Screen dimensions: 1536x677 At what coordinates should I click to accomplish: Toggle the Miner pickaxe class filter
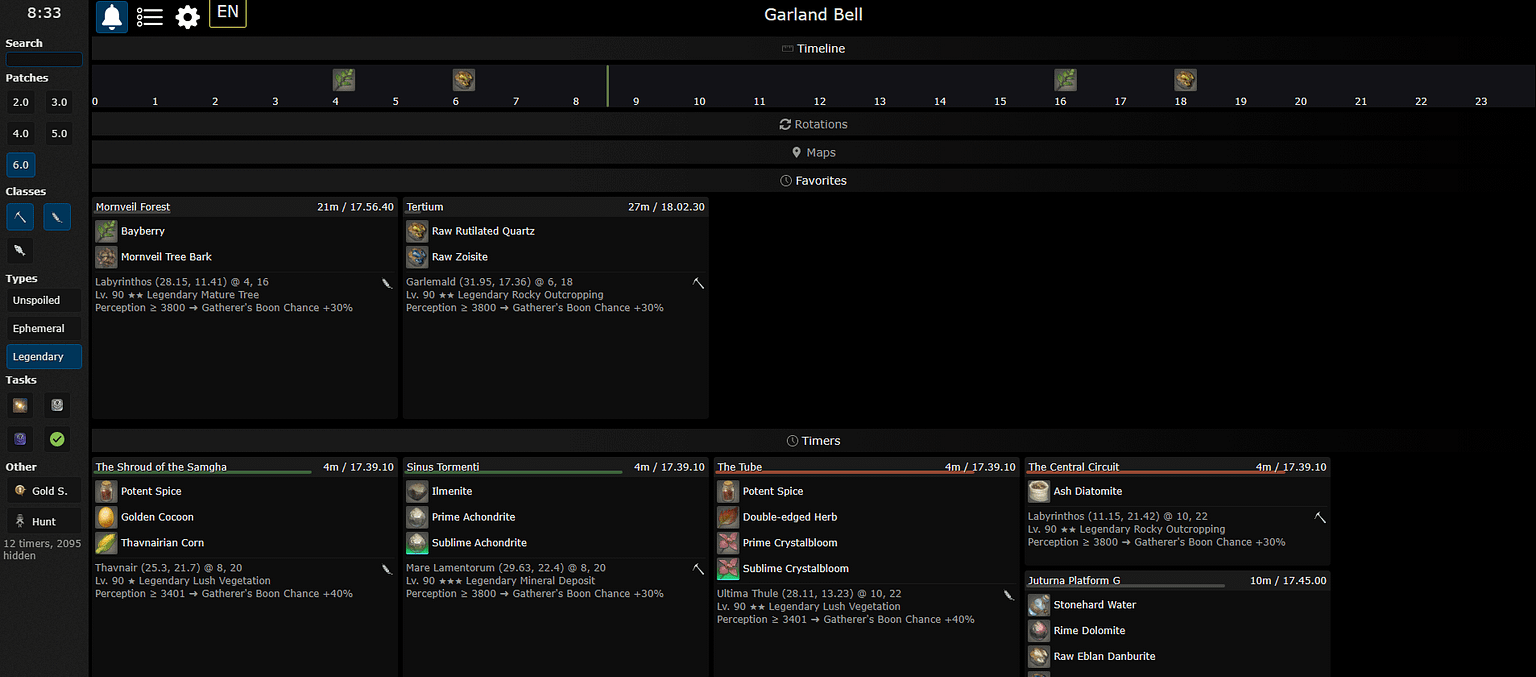point(20,217)
